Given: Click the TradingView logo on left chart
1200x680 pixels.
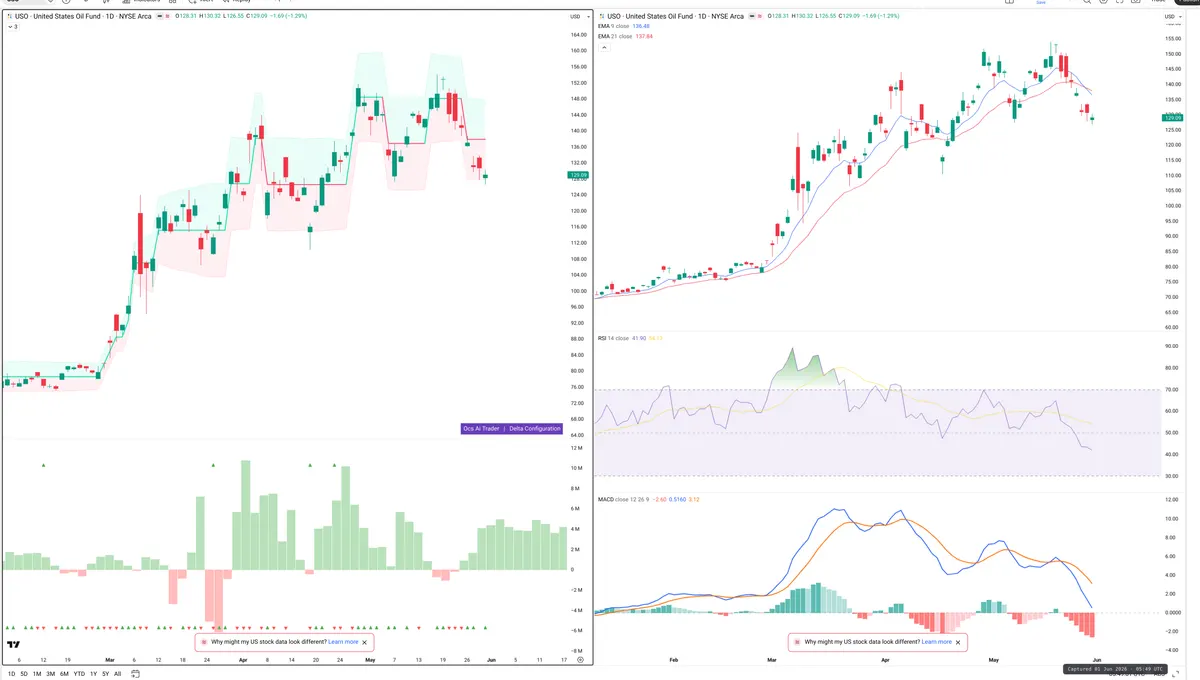Looking at the screenshot, I should [x=14, y=645].
